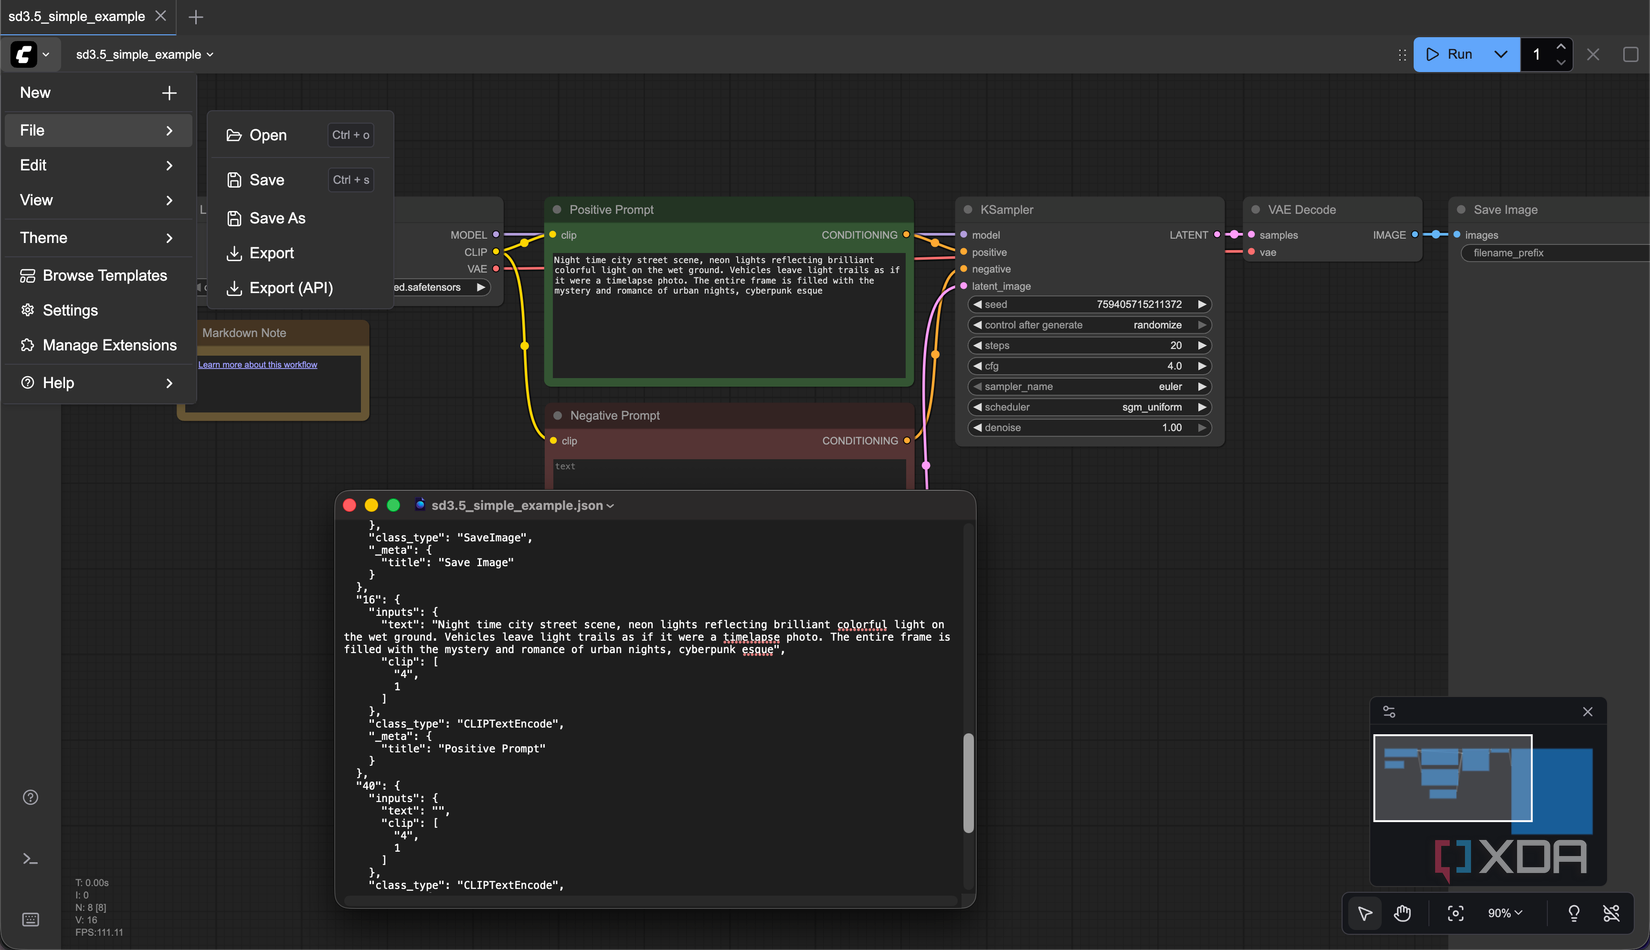The height and width of the screenshot is (950, 1650).
Task: Collapse the Negative Prompt node
Action: [x=558, y=416]
